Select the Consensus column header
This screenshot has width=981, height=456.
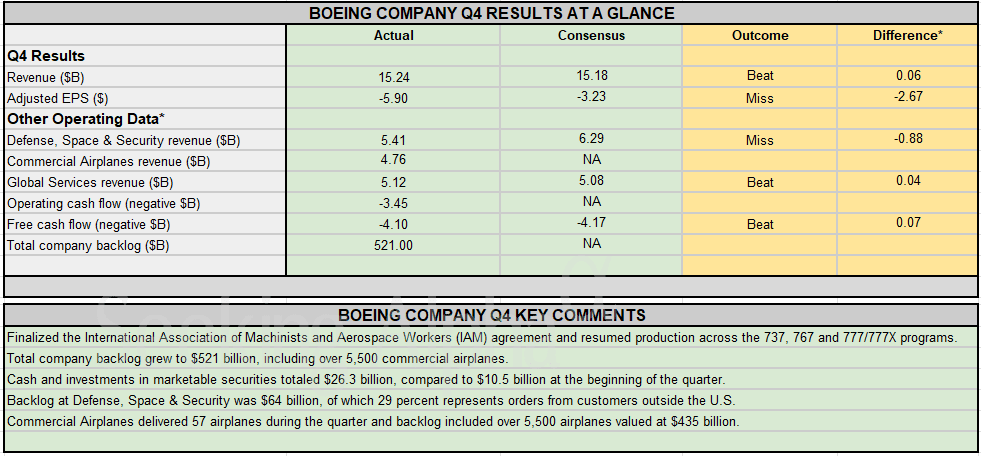point(591,35)
